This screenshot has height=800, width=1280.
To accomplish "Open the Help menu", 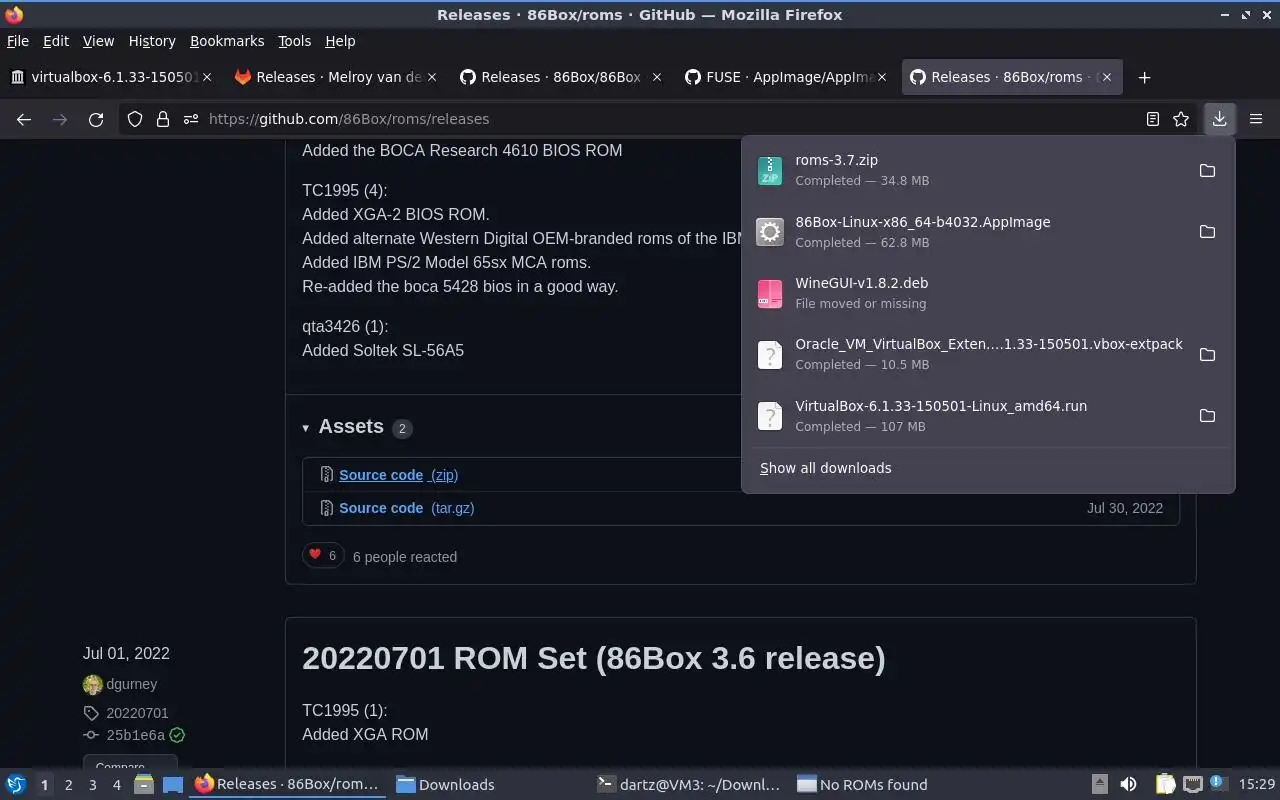I will (x=340, y=41).
